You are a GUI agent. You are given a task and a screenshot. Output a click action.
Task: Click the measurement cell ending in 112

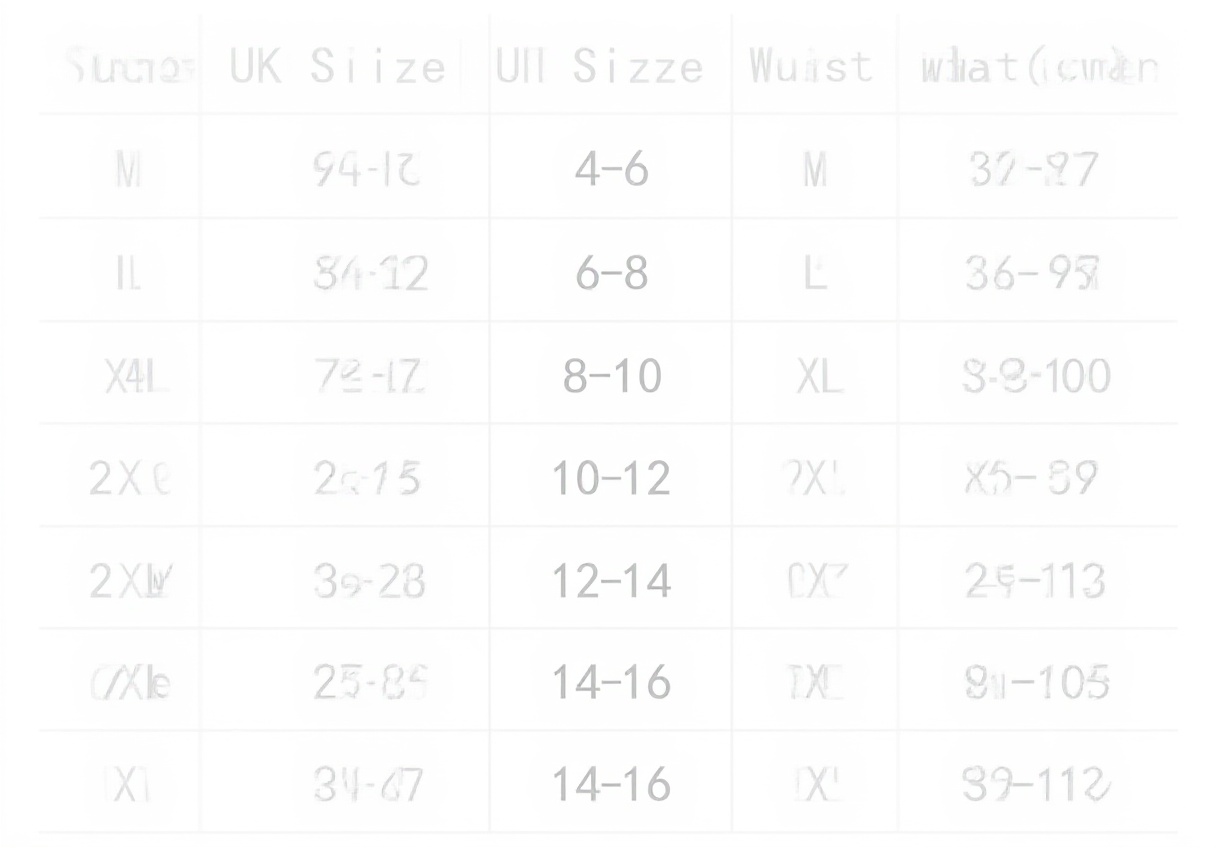[x=1036, y=786]
